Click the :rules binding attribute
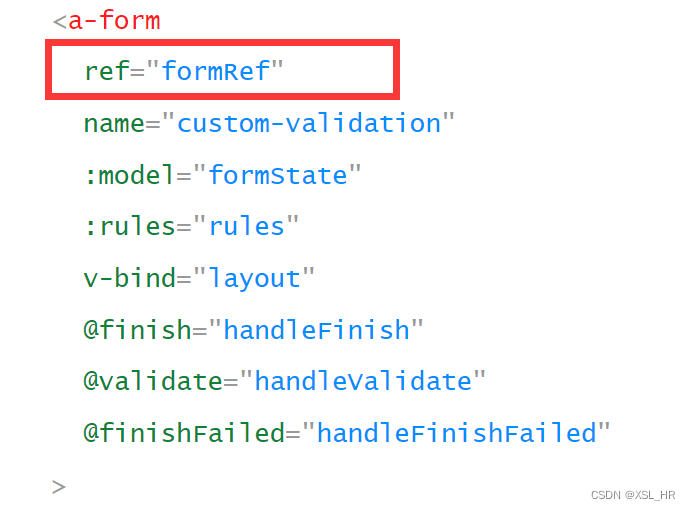 click(129, 226)
